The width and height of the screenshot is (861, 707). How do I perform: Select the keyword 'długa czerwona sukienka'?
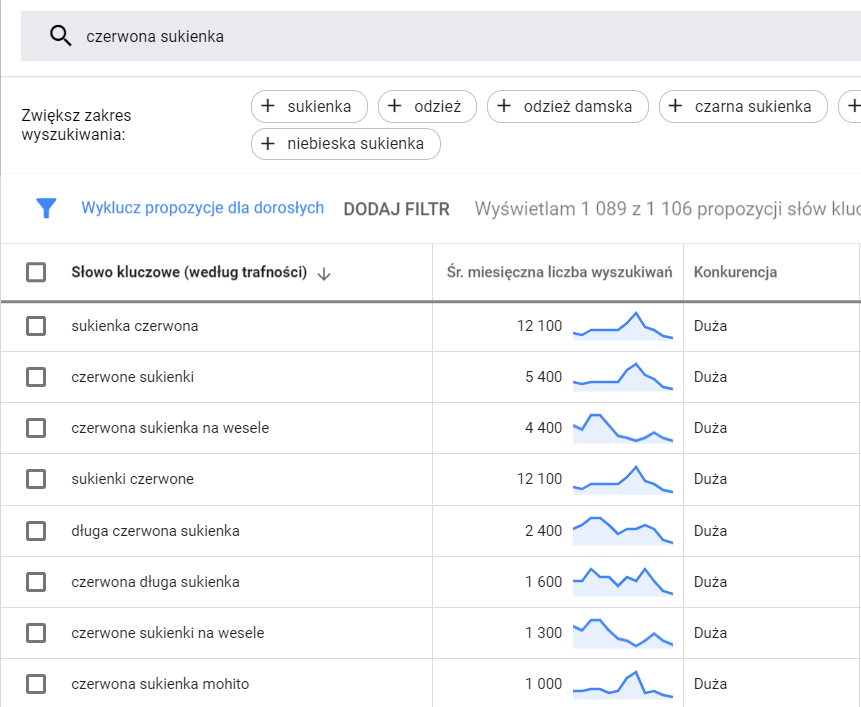click(36, 530)
